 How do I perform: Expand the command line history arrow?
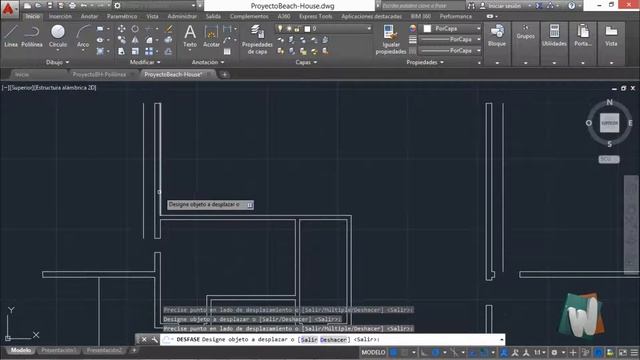coord(501,339)
